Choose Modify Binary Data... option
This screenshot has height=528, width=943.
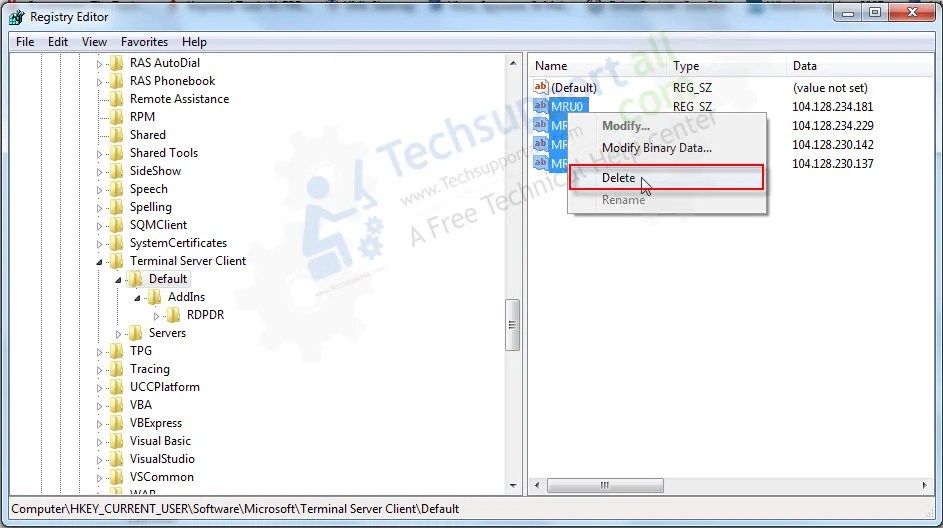click(x=666, y=148)
